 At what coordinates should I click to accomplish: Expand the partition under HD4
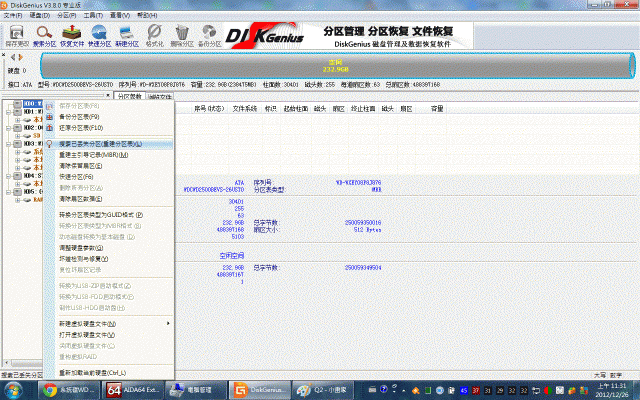18,184
